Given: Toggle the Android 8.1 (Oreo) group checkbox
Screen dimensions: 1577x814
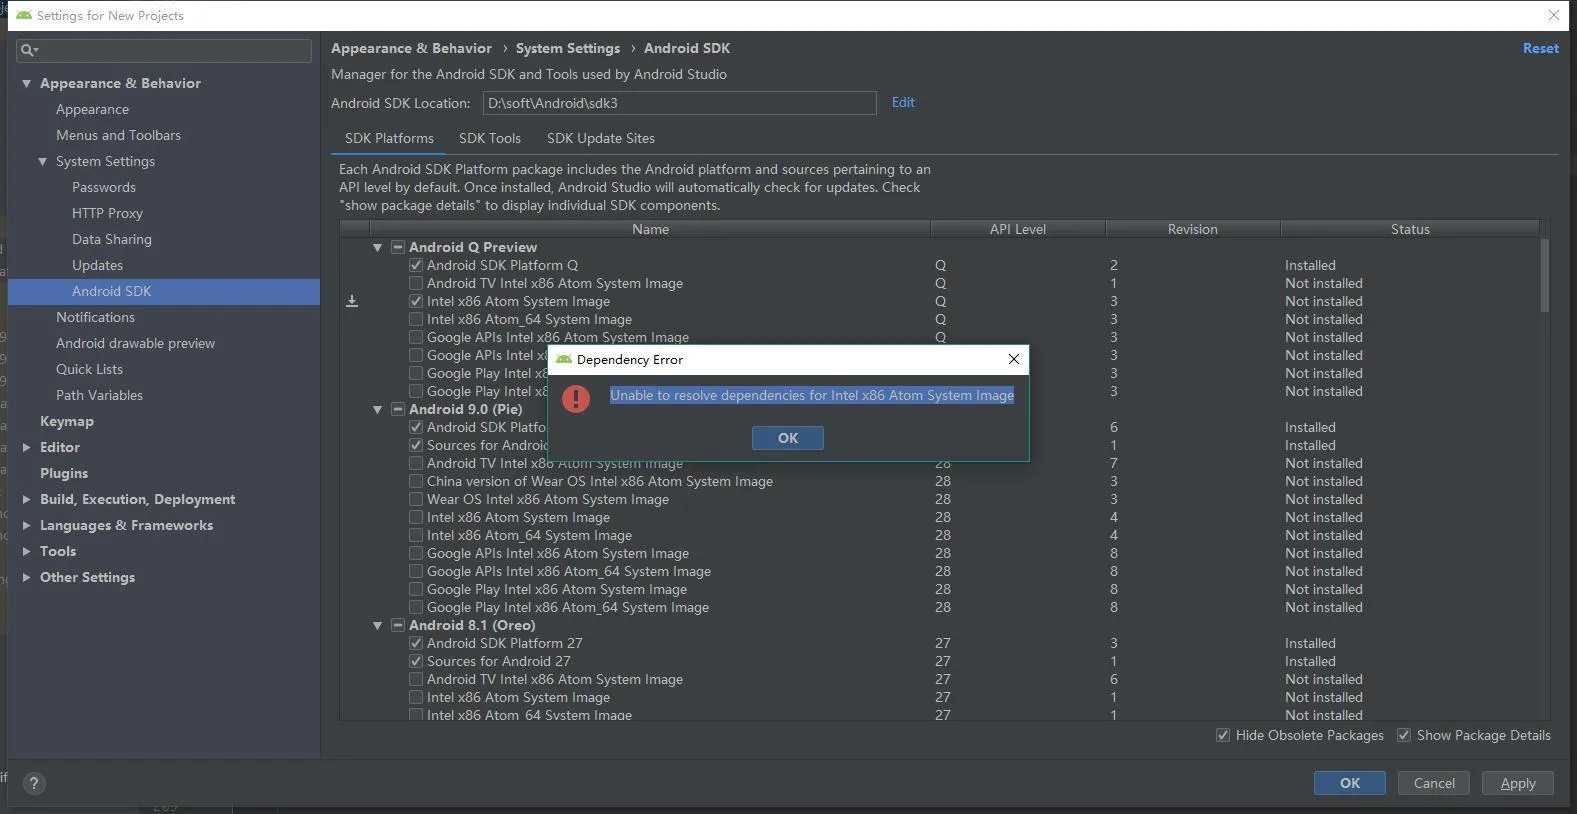Looking at the screenshot, I should (x=398, y=625).
